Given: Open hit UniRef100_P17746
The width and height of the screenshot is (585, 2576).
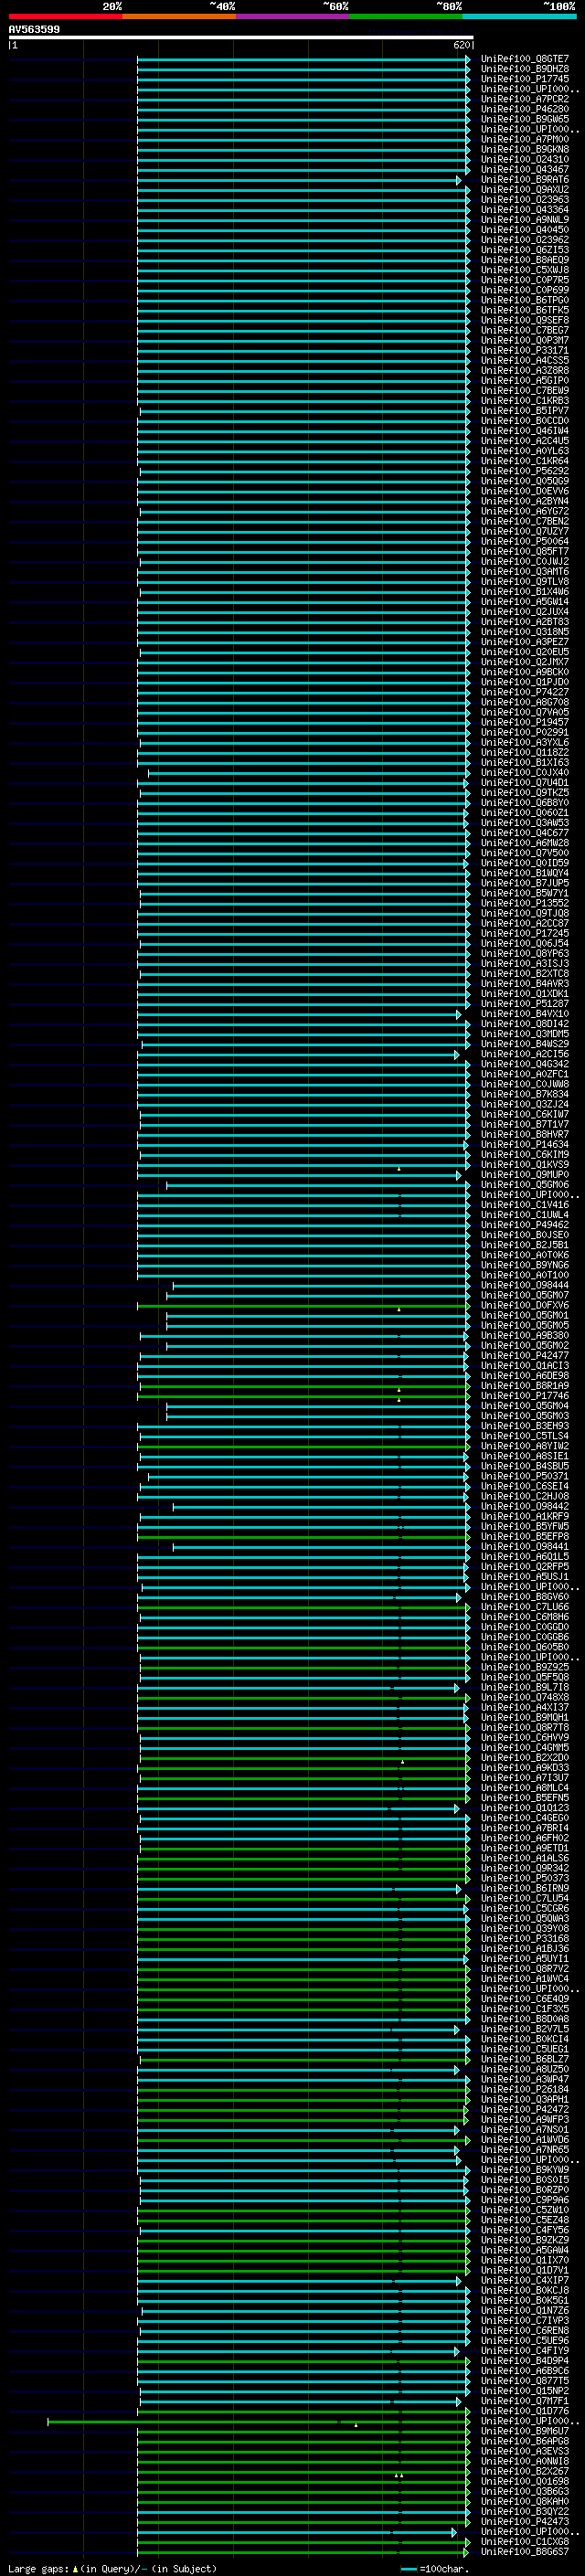Looking at the screenshot, I should coord(525,1396).
